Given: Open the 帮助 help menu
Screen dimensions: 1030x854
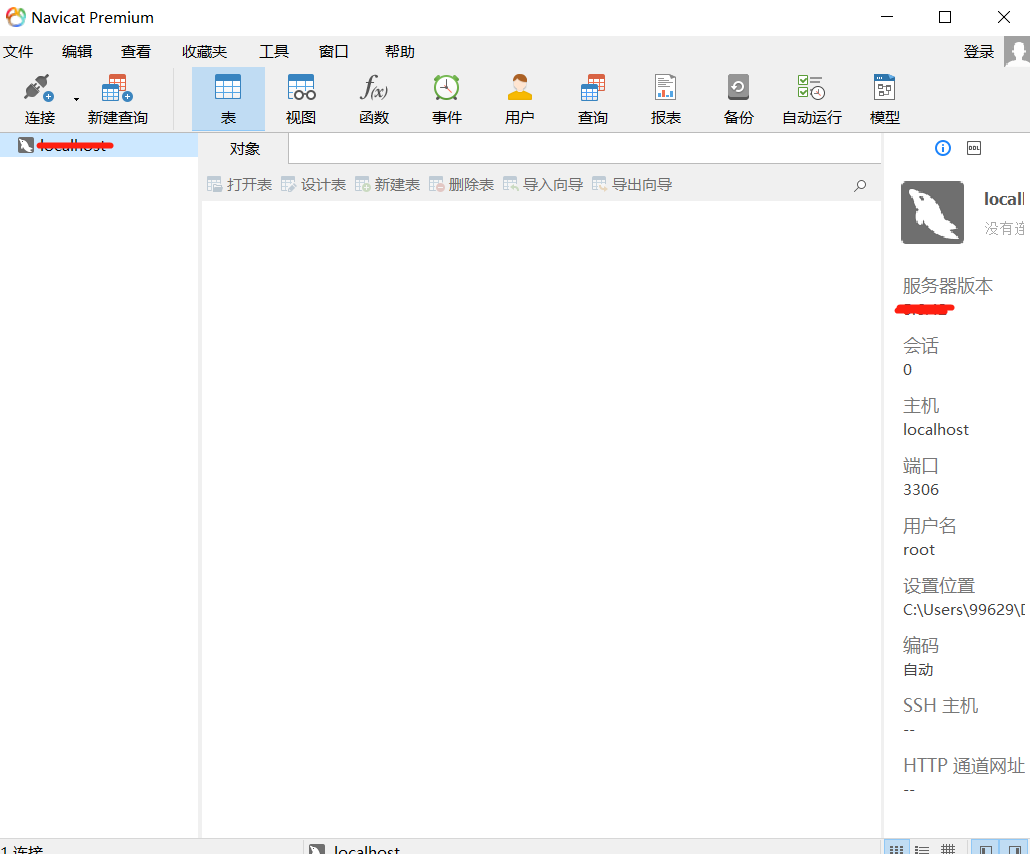Looking at the screenshot, I should (x=399, y=51).
